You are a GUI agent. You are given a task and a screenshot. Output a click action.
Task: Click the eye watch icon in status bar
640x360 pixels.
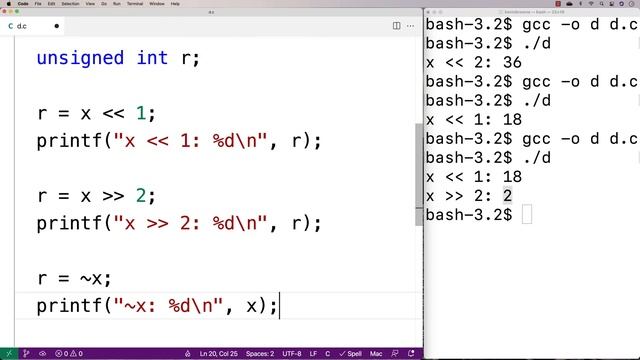pyautogui.click(x=42, y=353)
